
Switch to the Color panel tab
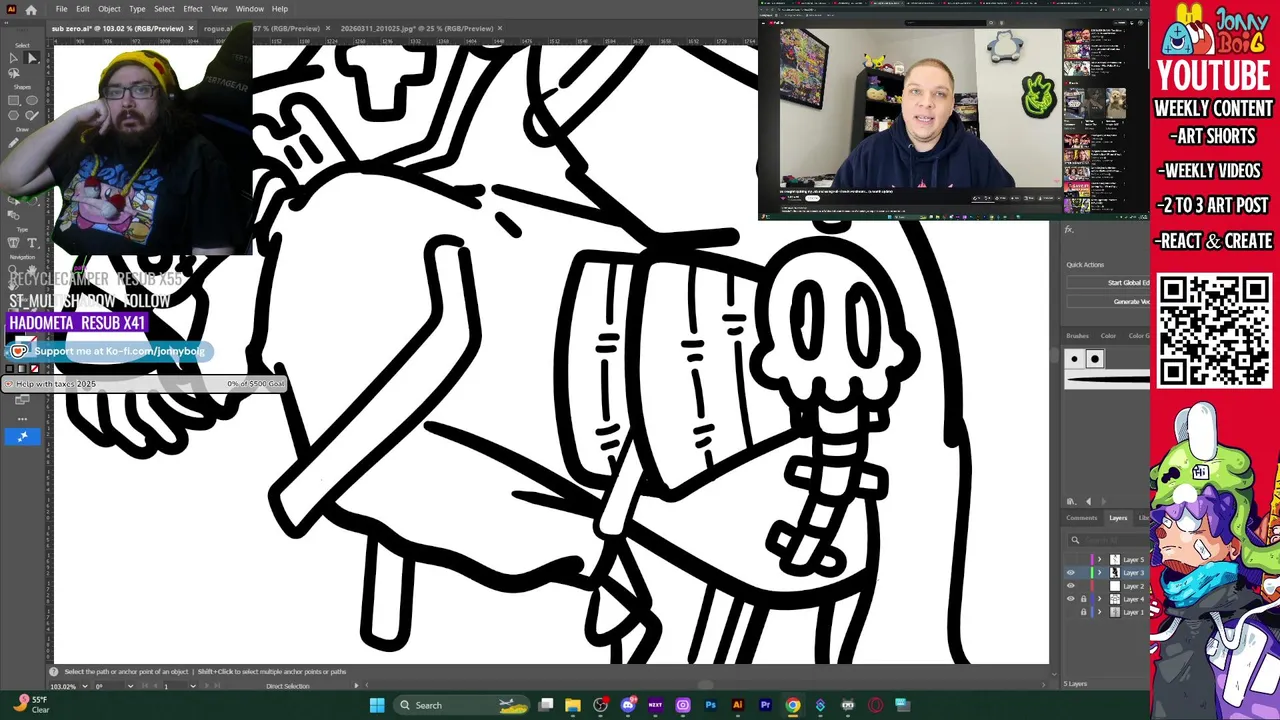(x=1108, y=336)
